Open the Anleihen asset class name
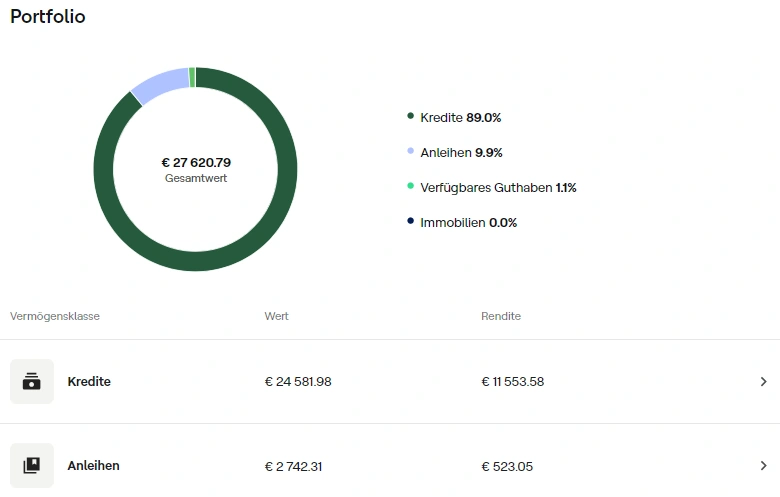This screenshot has height=497, width=780. [x=93, y=466]
